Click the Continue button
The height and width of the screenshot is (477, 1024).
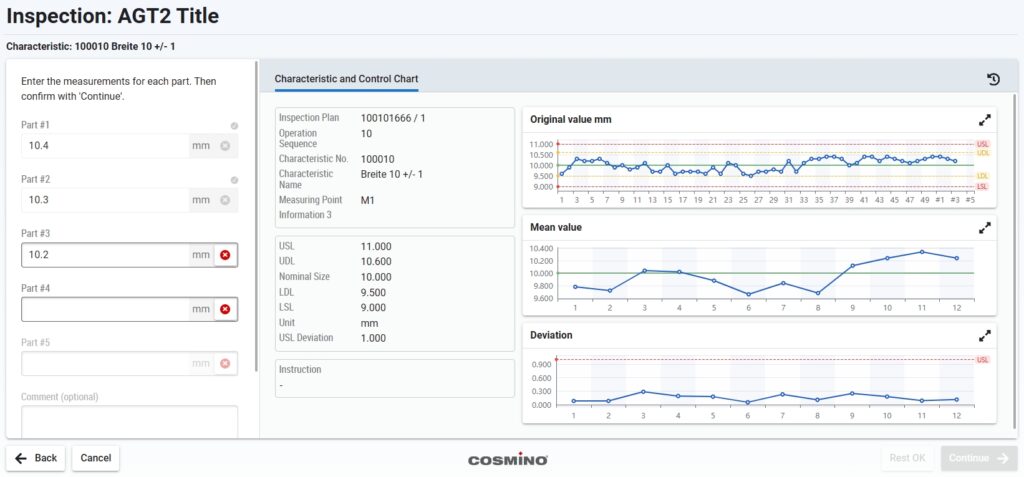[x=978, y=458]
